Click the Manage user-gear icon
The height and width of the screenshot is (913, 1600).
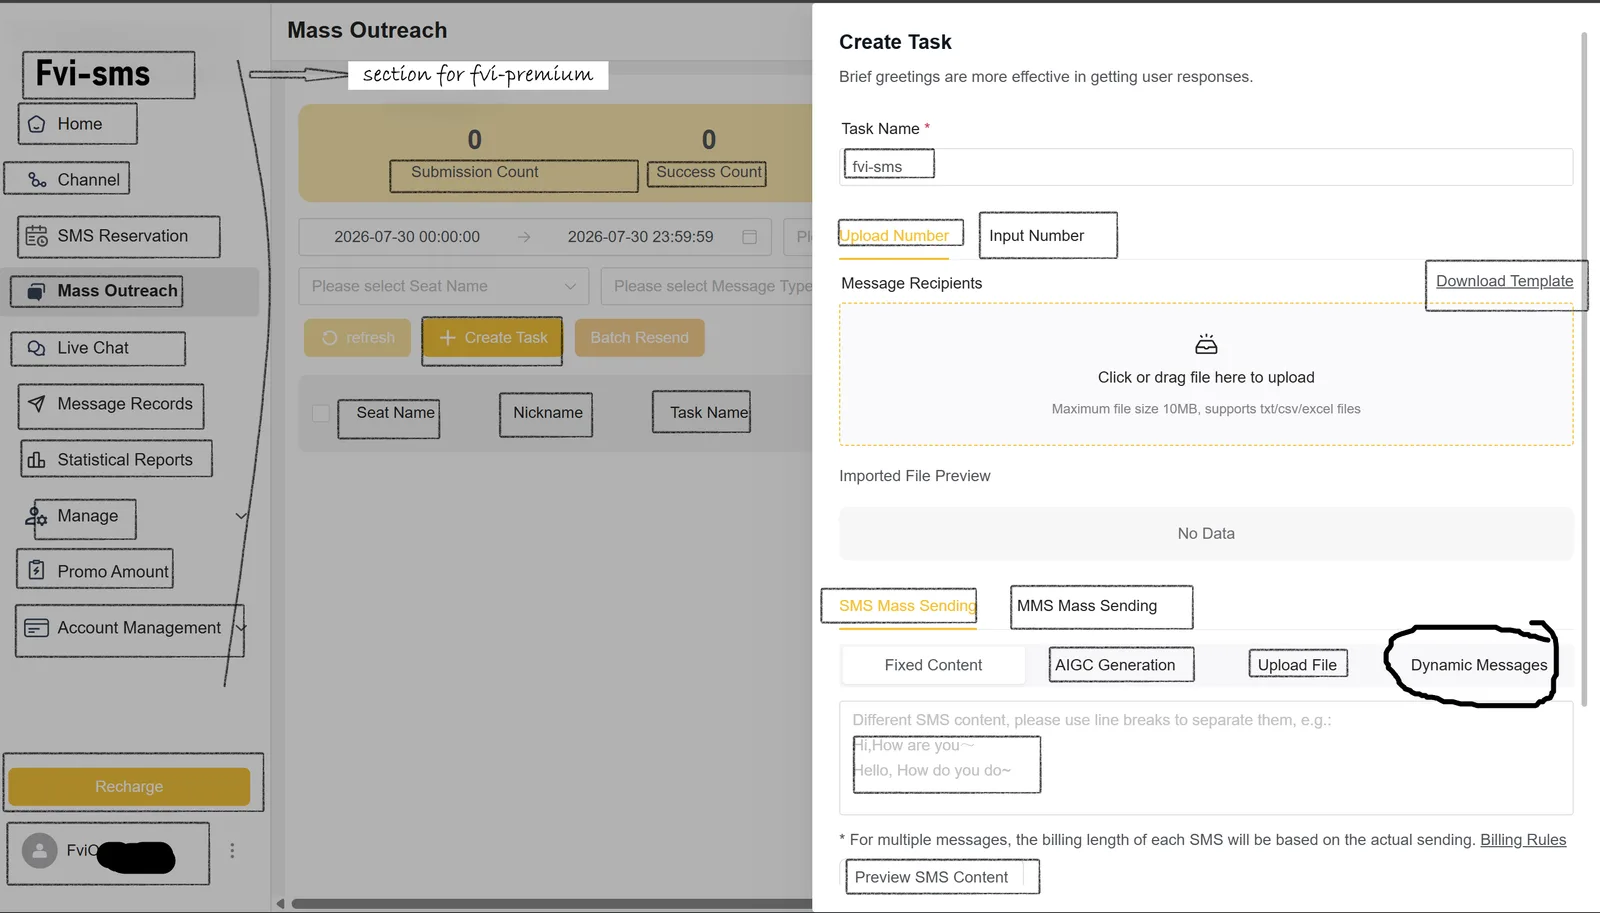(37, 516)
